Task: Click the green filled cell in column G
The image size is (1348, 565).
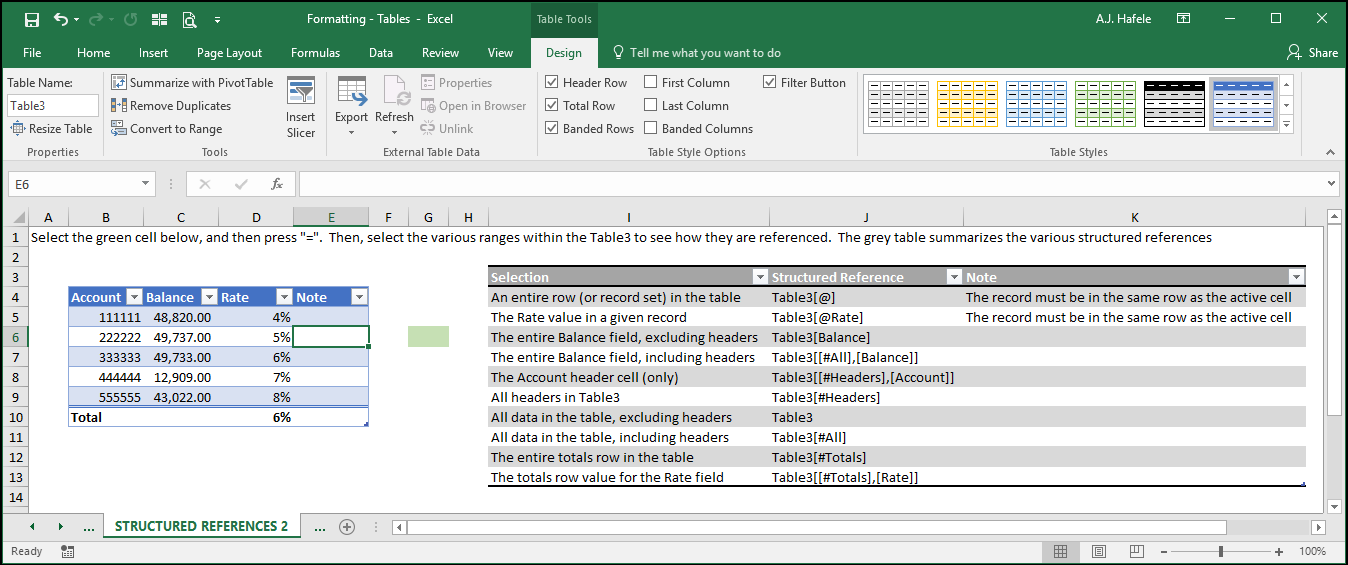Action: [428, 337]
